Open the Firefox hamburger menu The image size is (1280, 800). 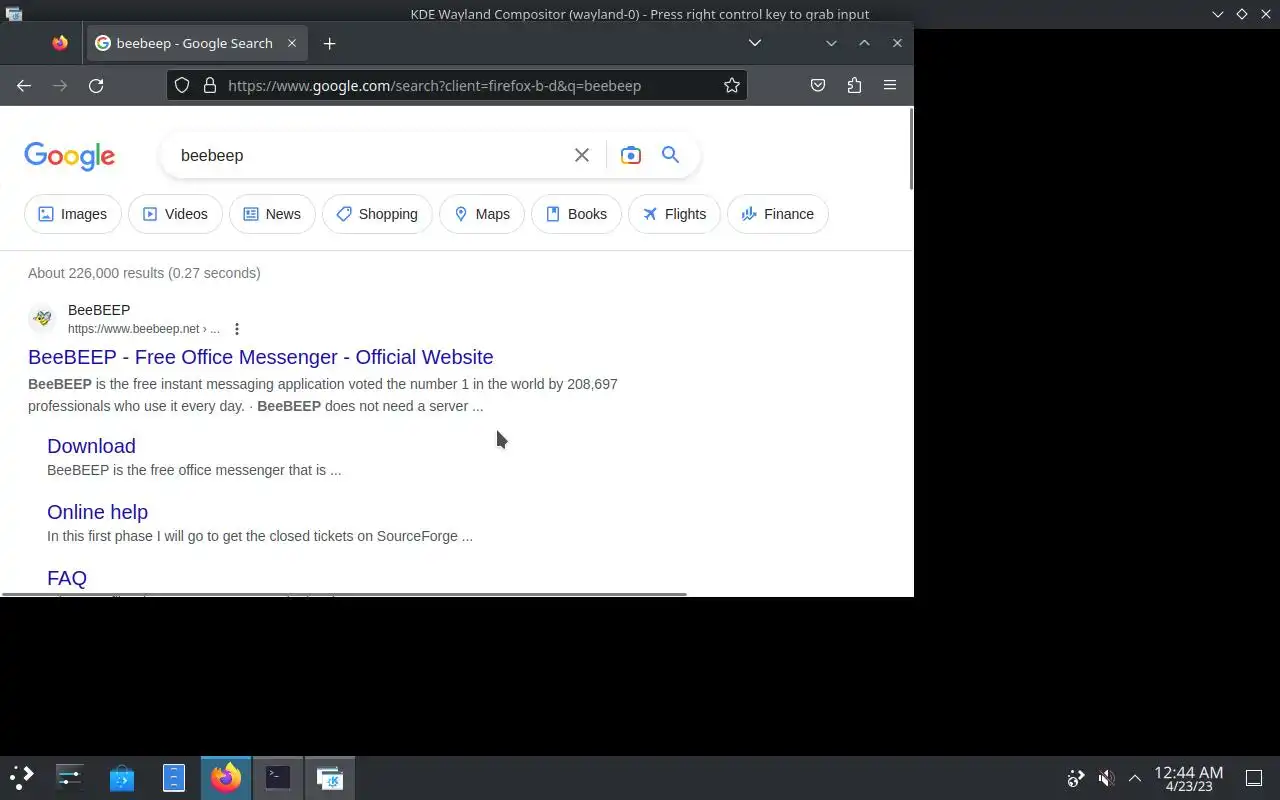point(890,86)
